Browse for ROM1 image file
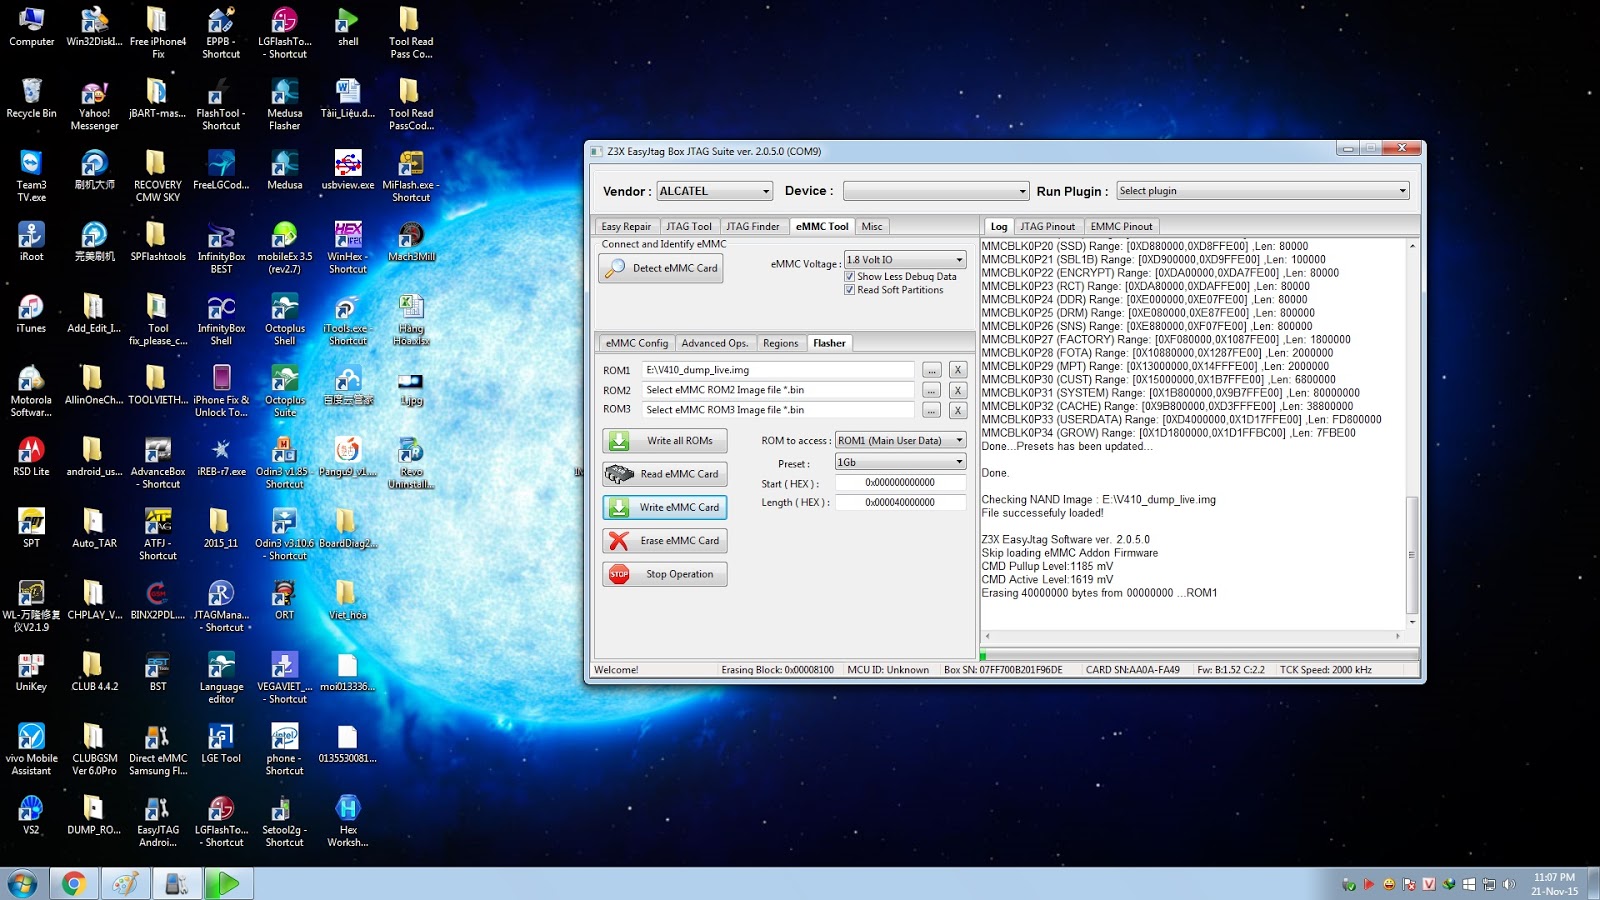 coord(932,370)
